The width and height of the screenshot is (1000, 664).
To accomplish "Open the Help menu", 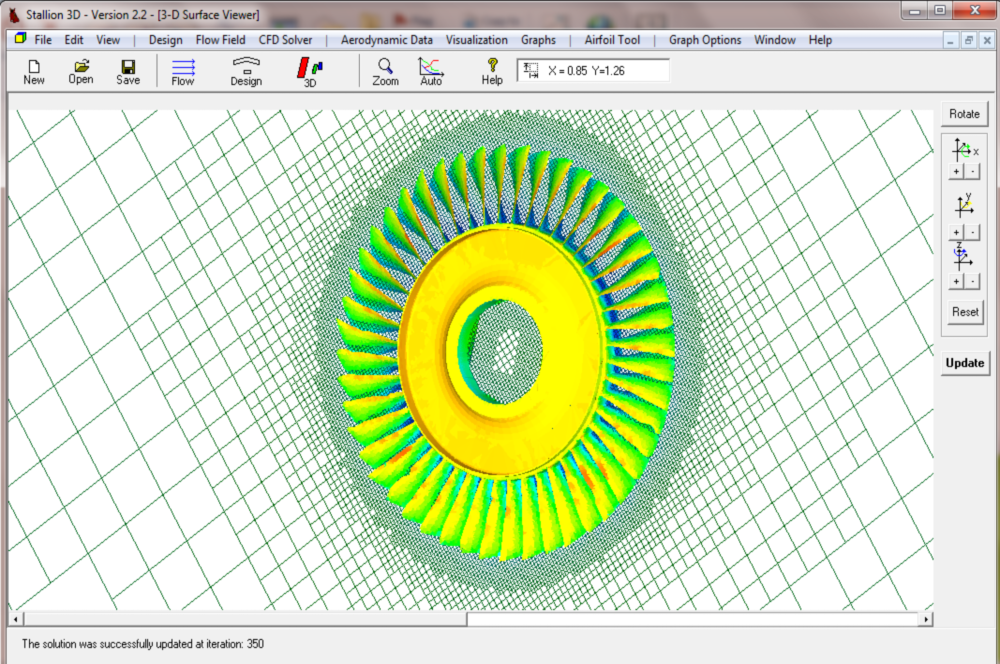I will point(820,40).
